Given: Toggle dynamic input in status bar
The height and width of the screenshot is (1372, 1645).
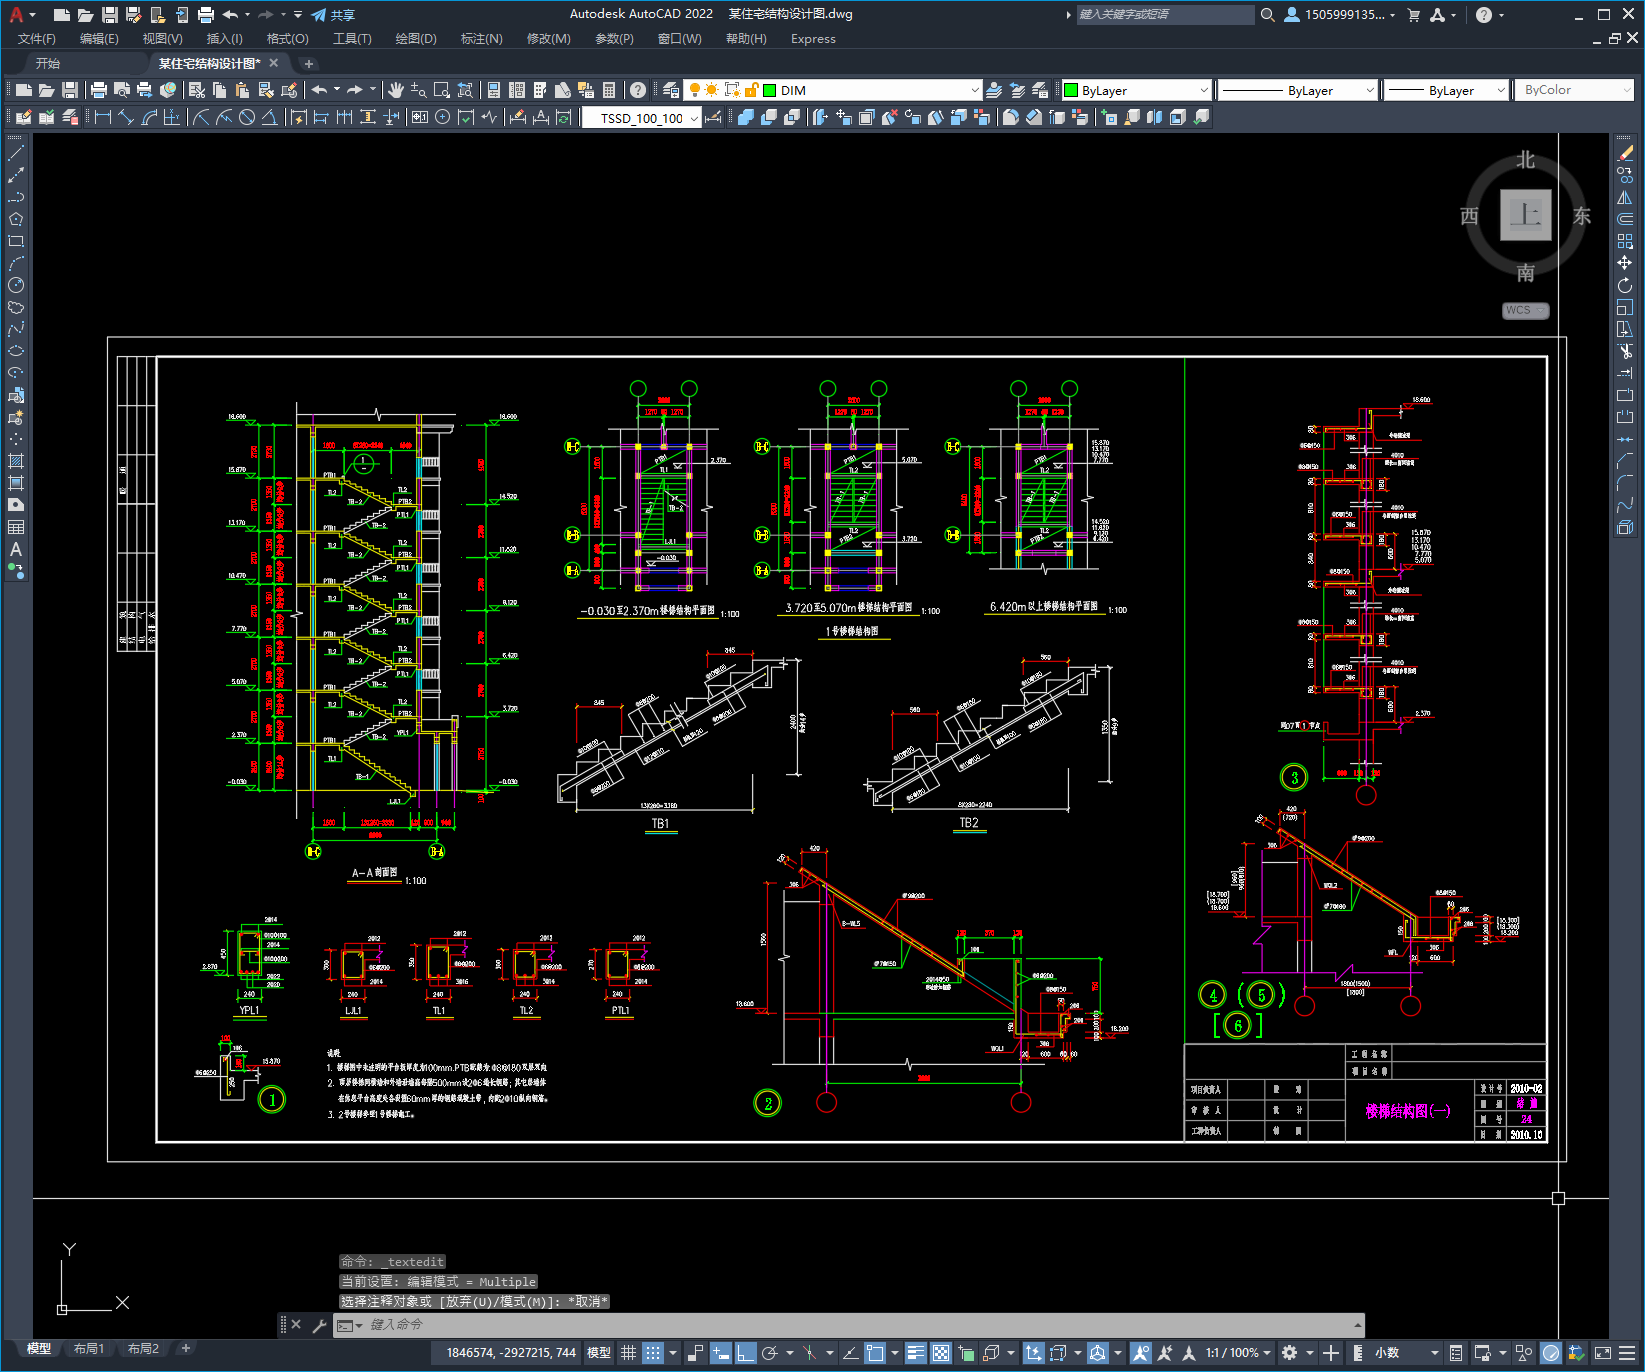Looking at the screenshot, I should [720, 1353].
